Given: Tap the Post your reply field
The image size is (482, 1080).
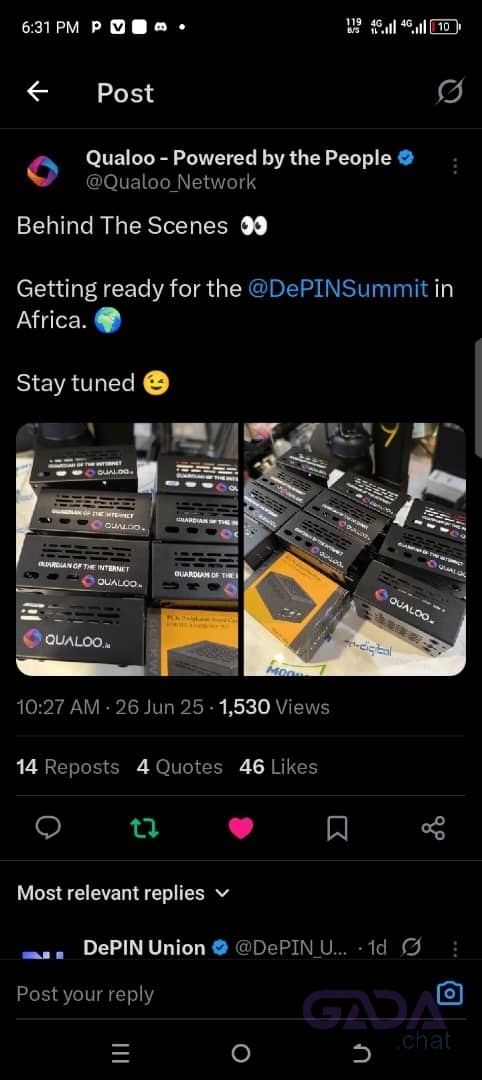Looking at the screenshot, I should tap(220, 994).
